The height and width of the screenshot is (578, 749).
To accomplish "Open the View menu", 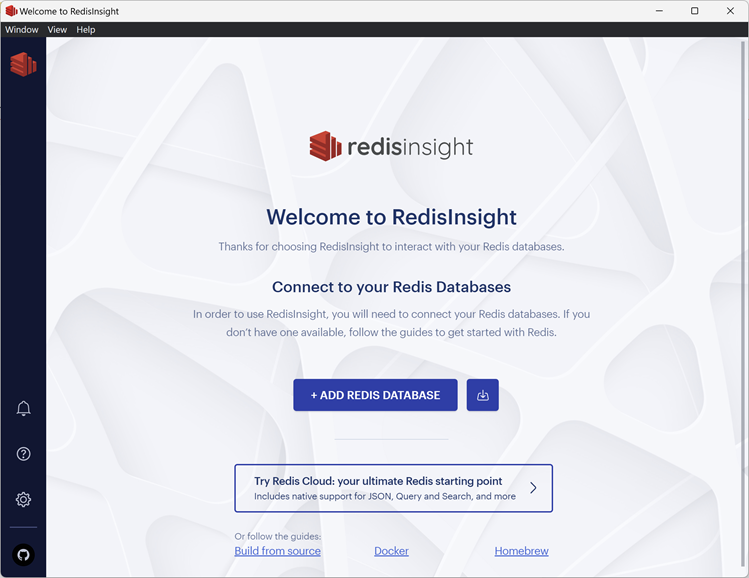I will click(x=57, y=30).
